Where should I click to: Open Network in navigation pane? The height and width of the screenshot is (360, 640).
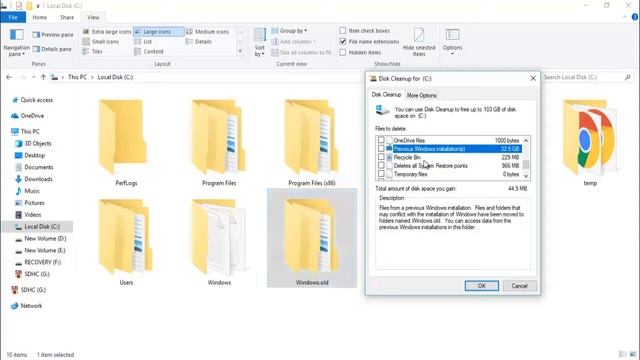27,306
